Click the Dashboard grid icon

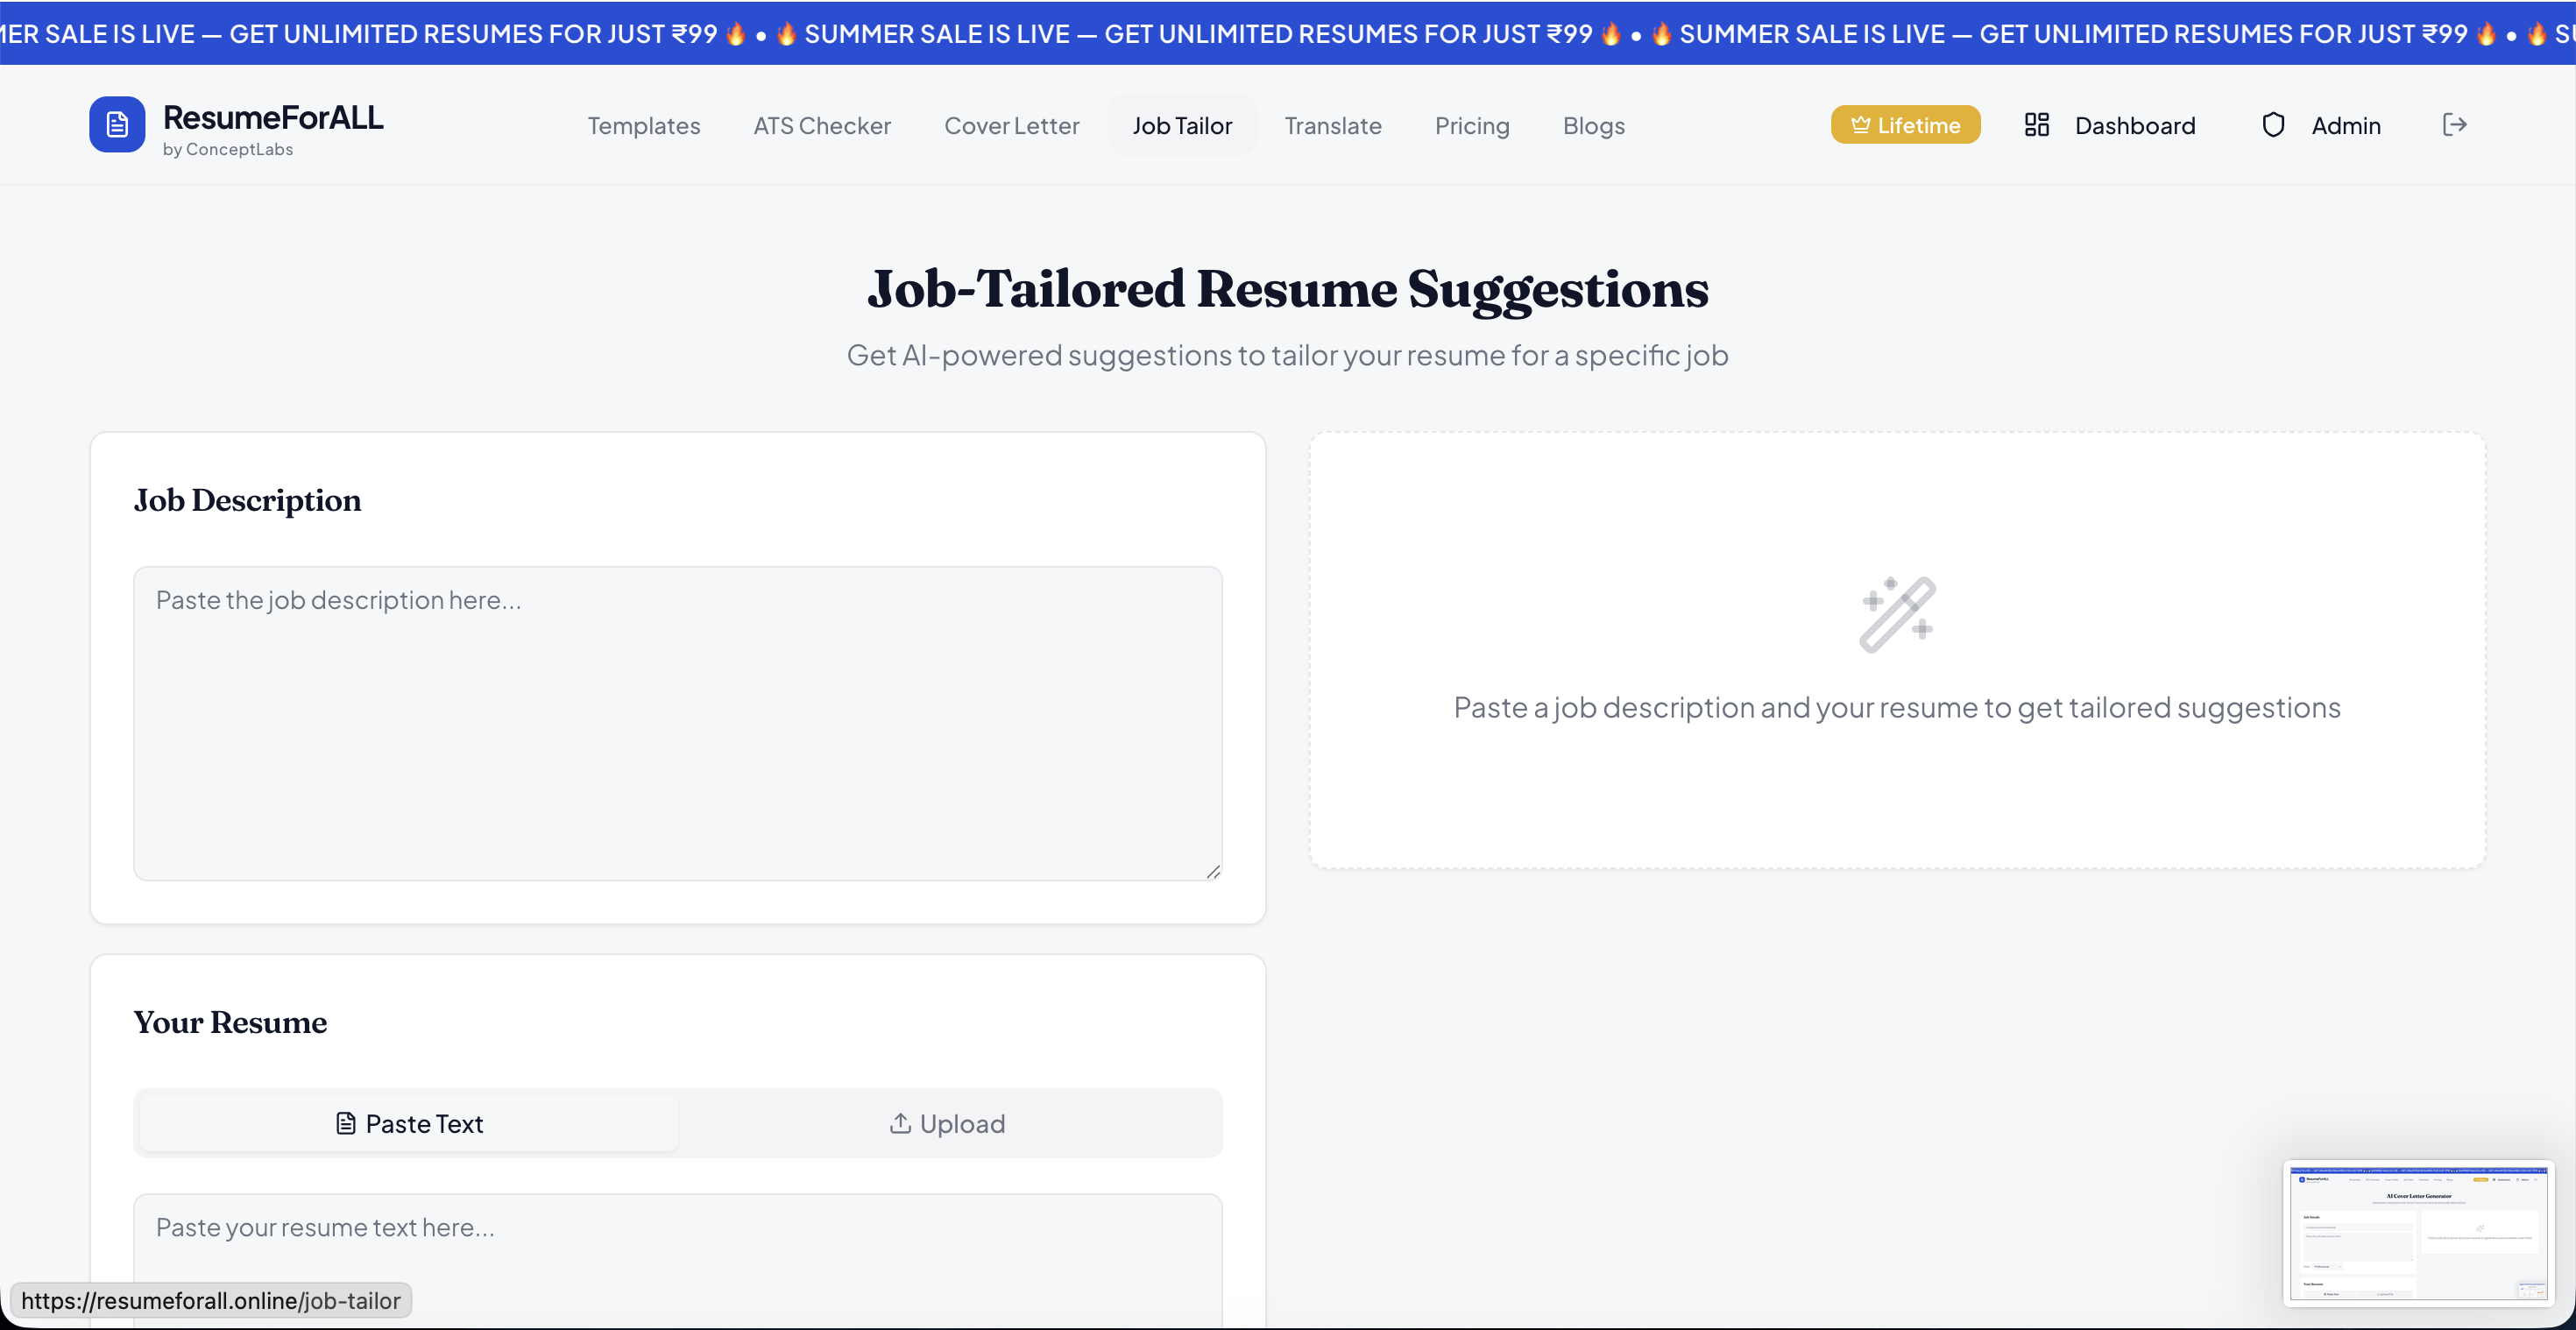click(2037, 124)
